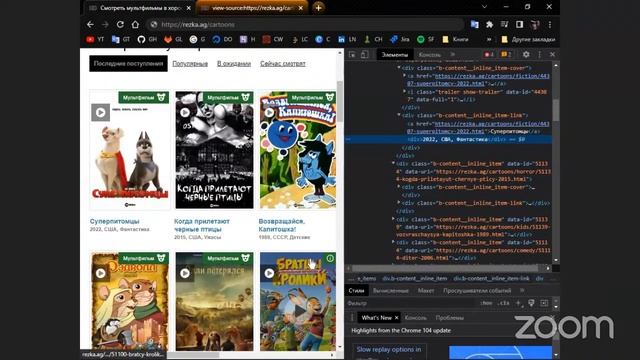Image resolution: width=640 pixels, height=360 pixels.
Task: Select the Последние поступления filter
Action: click(x=128, y=64)
